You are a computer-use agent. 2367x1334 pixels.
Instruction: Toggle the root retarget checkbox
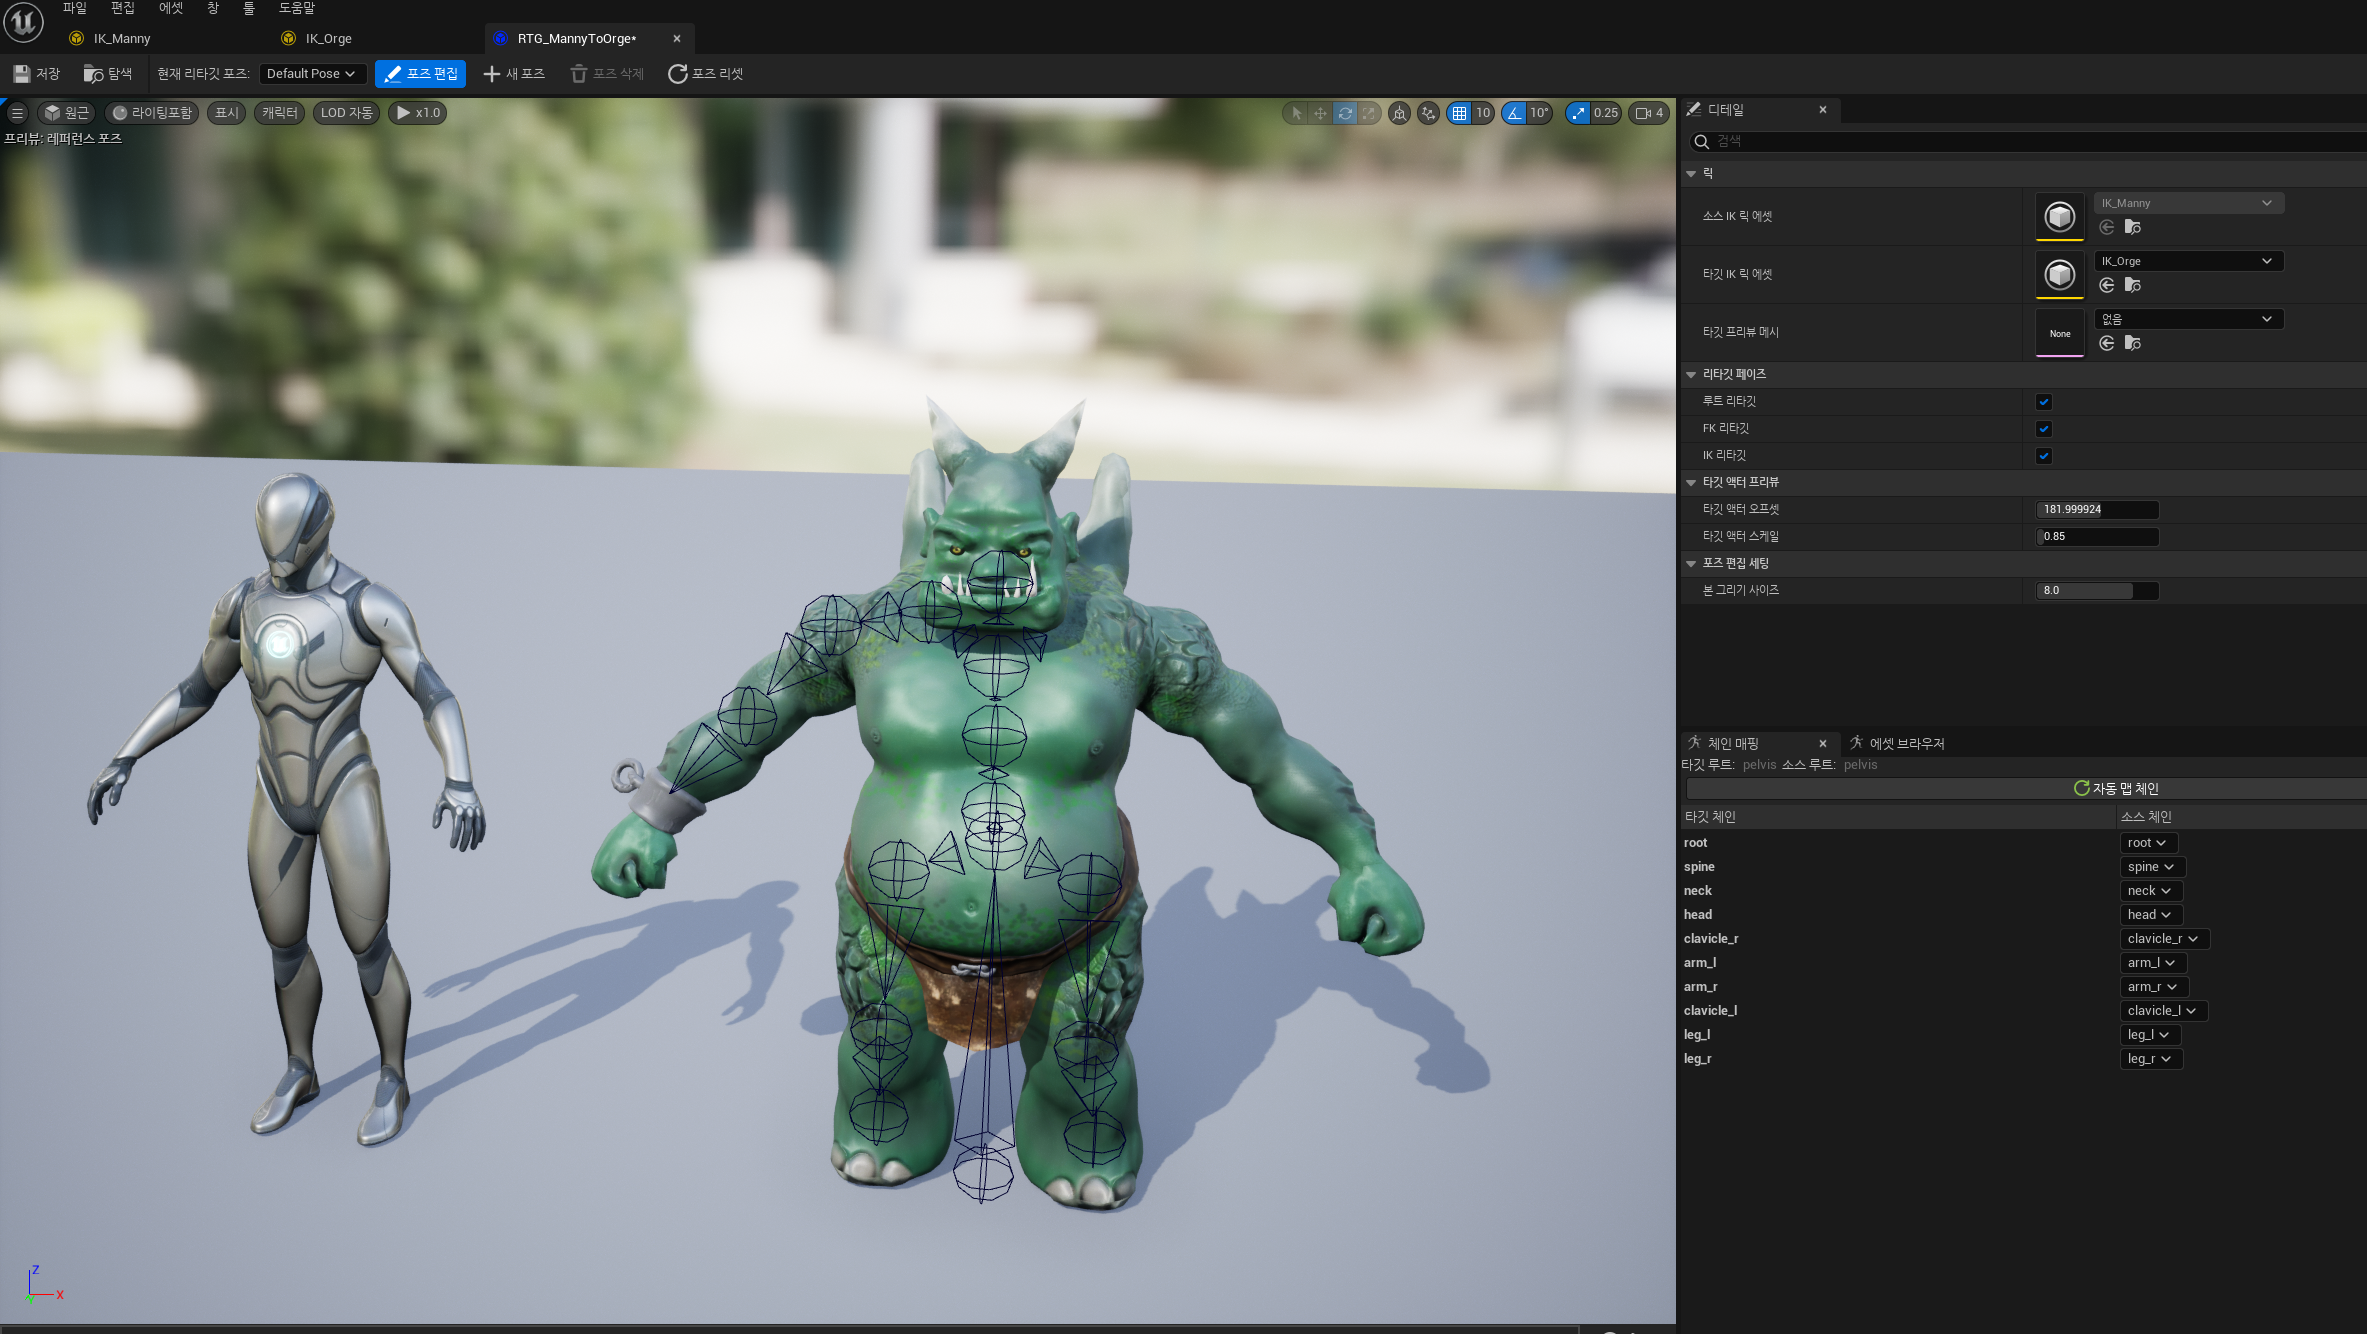pos(2043,402)
